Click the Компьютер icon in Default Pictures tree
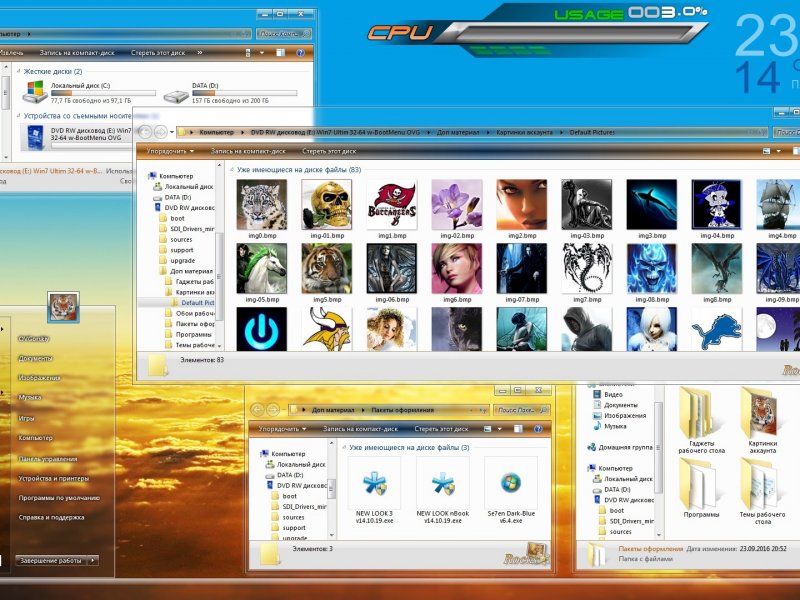The image size is (800, 600). (152, 176)
